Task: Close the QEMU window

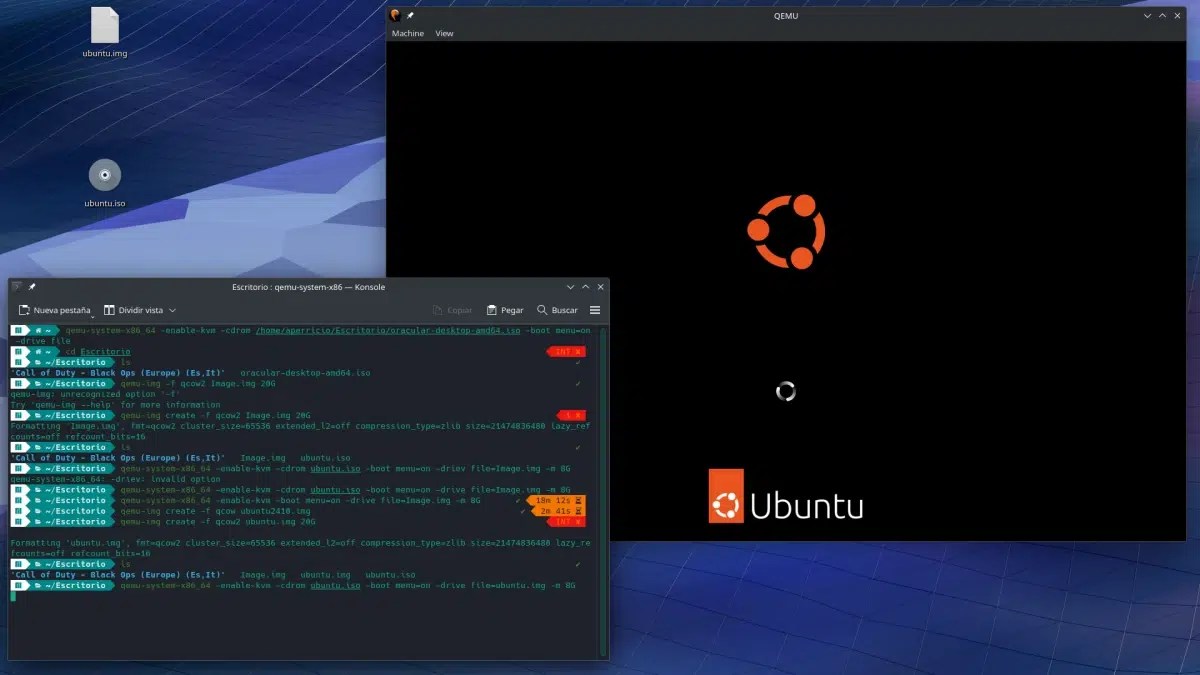Action: coord(1177,15)
